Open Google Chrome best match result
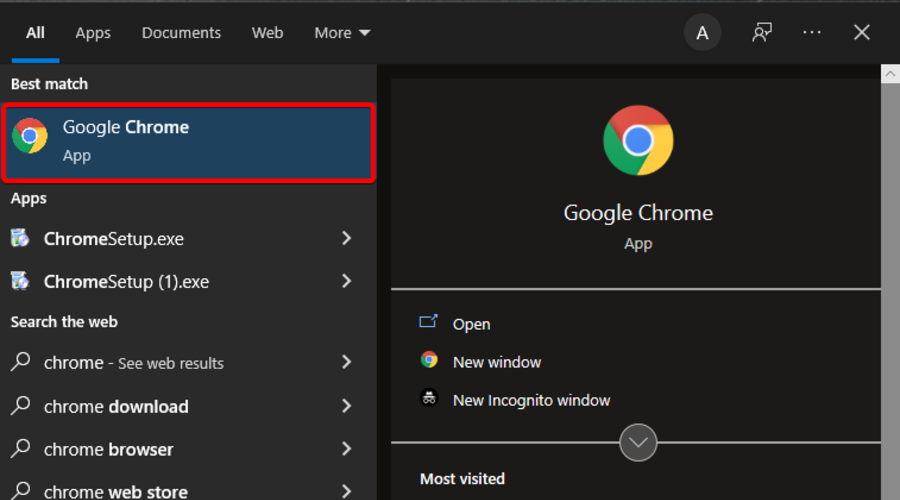Image resolution: width=900 pixels, height=500 pixels. click(189, 141)
